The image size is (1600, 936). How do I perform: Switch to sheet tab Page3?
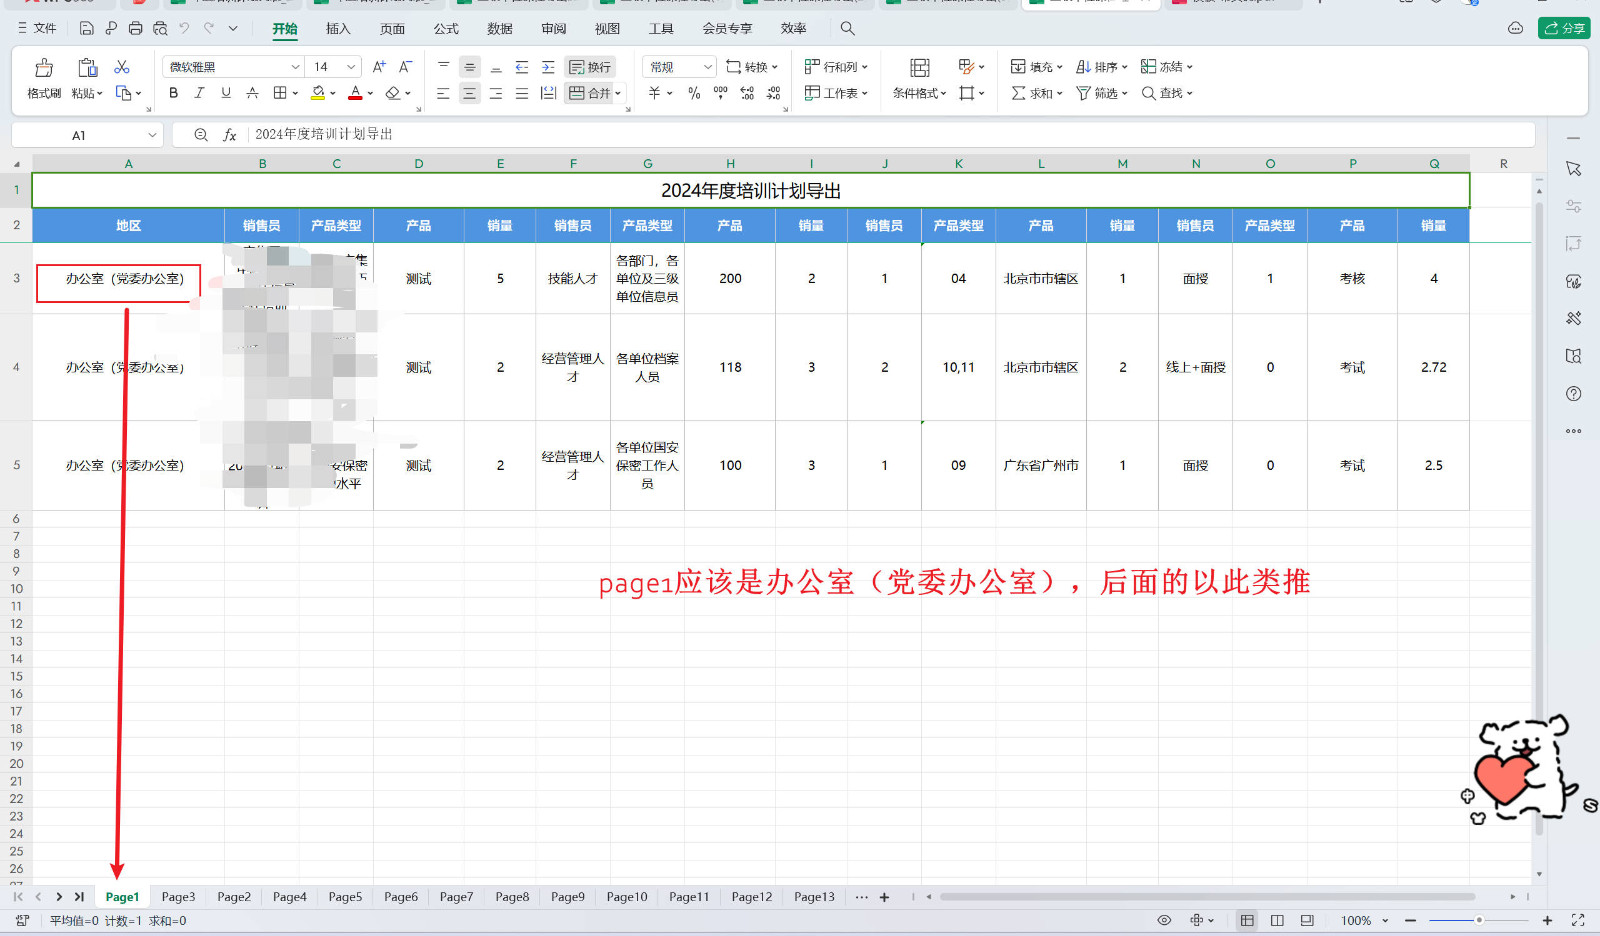pos(178,897)
